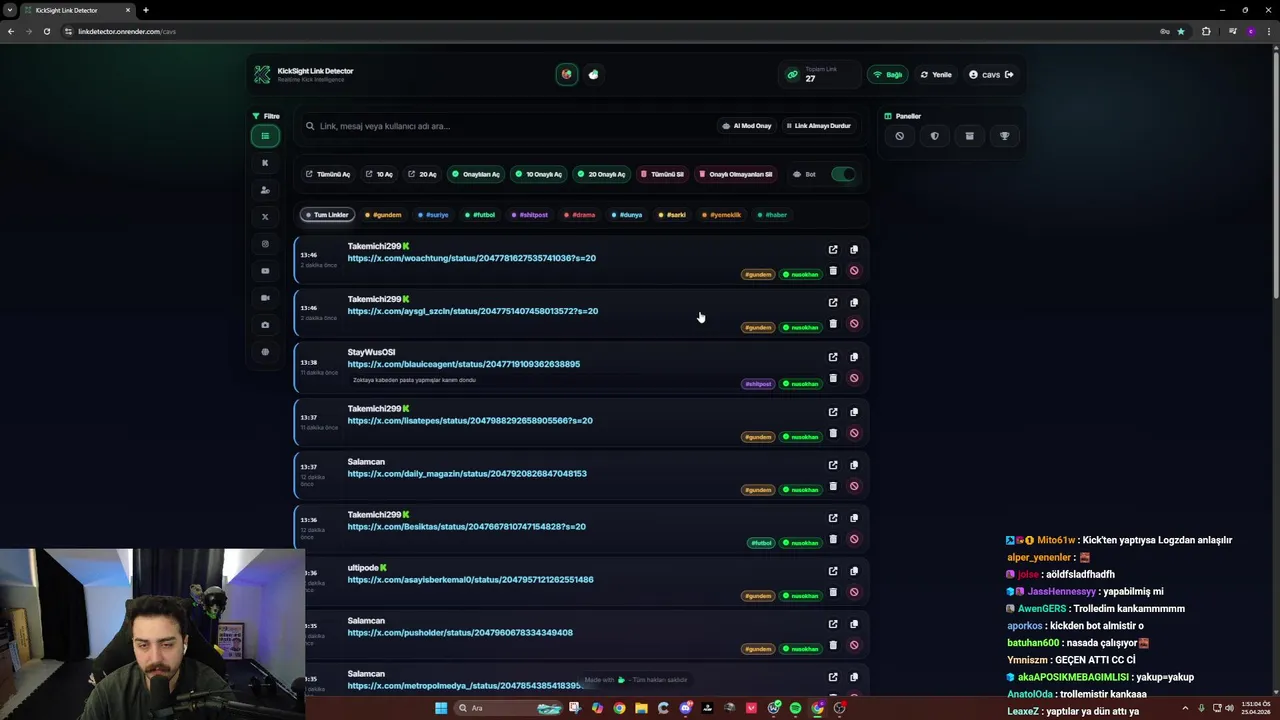Select the Tüm Linkler tab
The height and width of the screenshot is (720, 1280).
327,215
